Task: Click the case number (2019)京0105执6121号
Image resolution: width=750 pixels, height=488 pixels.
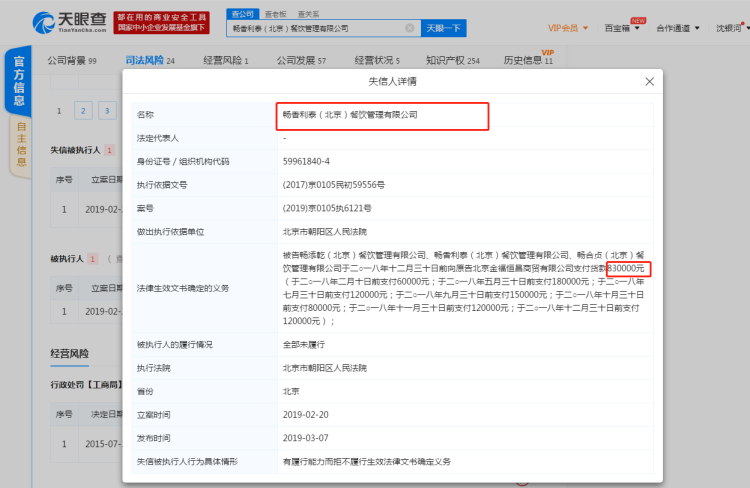Action: point(327,209)
